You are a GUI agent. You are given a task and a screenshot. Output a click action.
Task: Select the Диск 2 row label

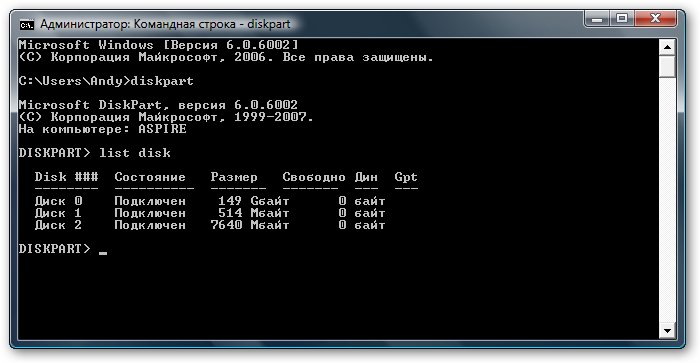(x=58, y=225)
